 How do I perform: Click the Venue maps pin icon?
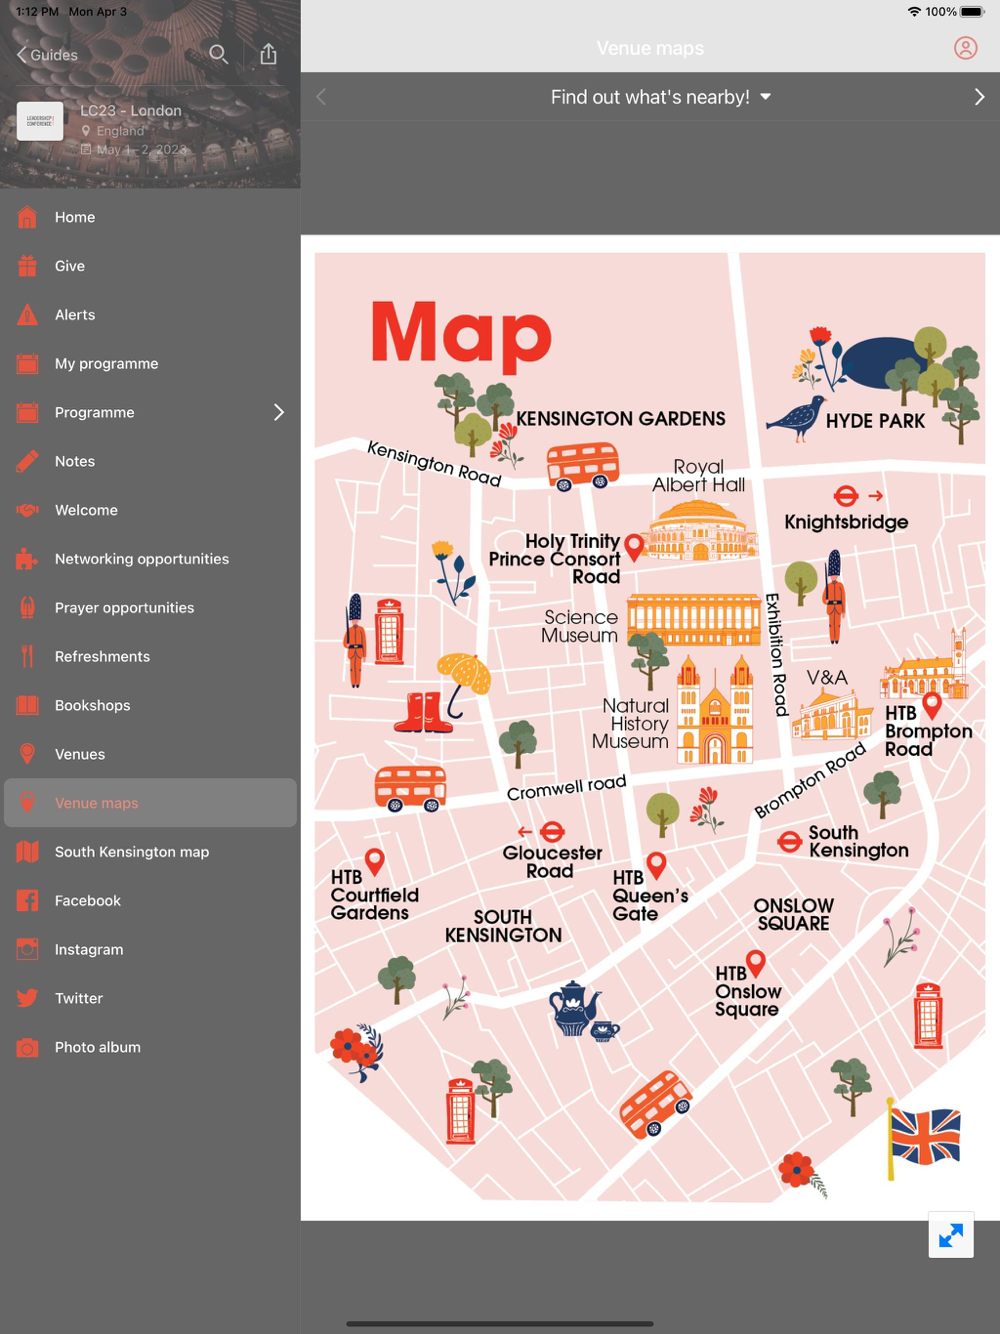point(27,803)
